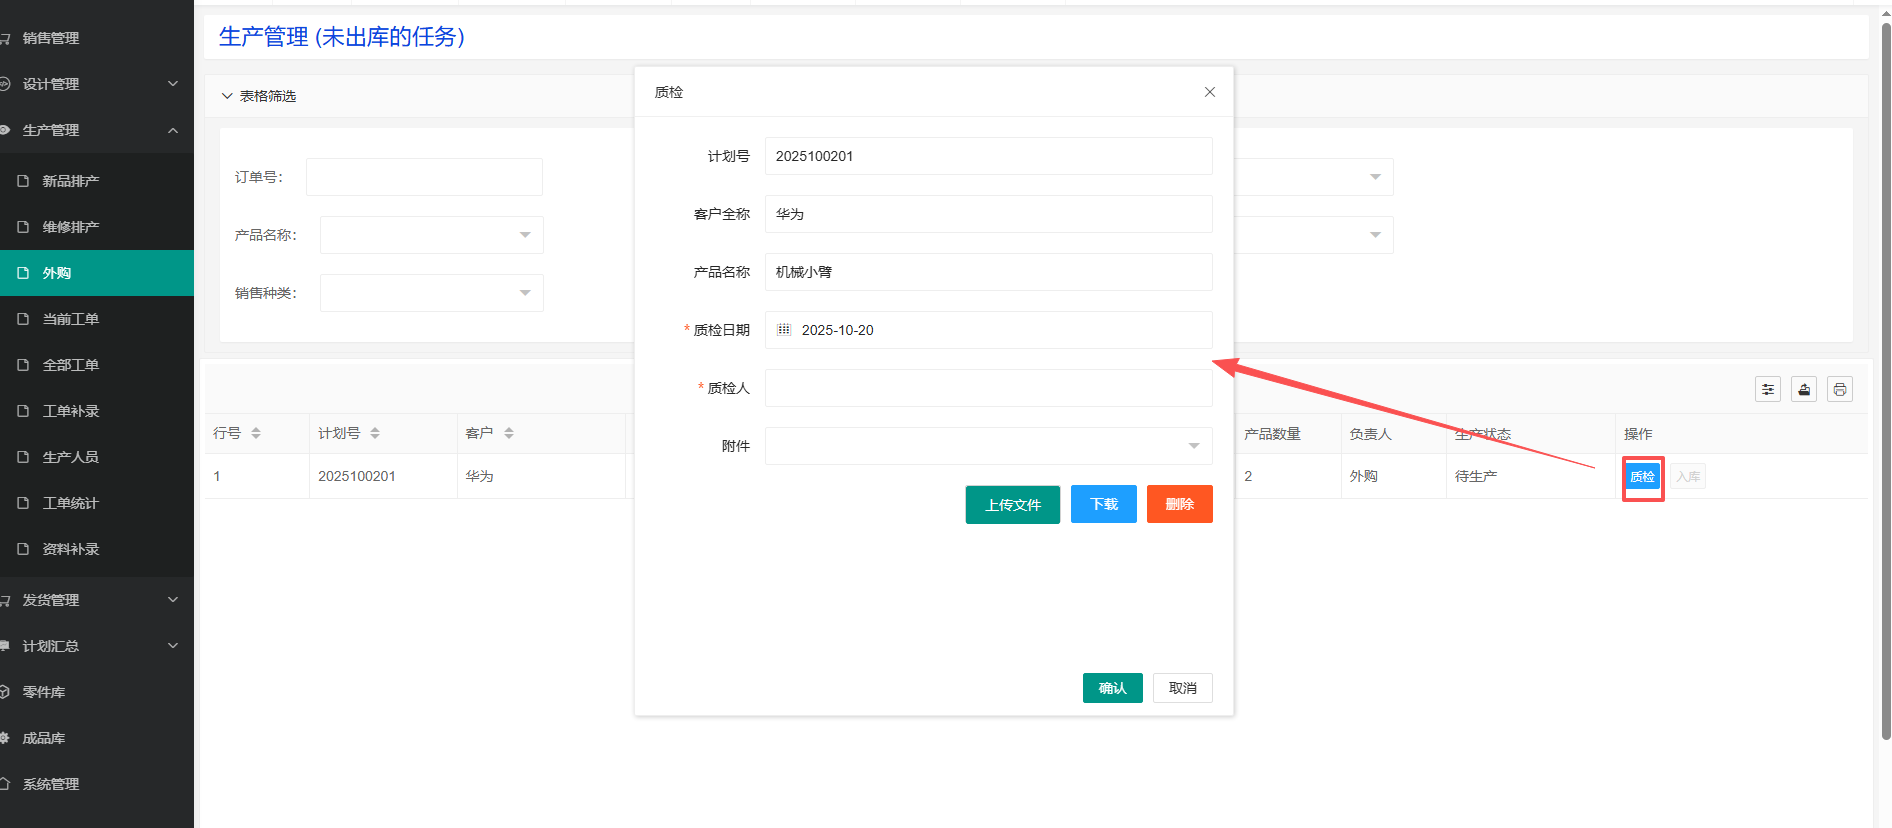Collapse the 表格筛选 filter panel

(x=227, y=96)
